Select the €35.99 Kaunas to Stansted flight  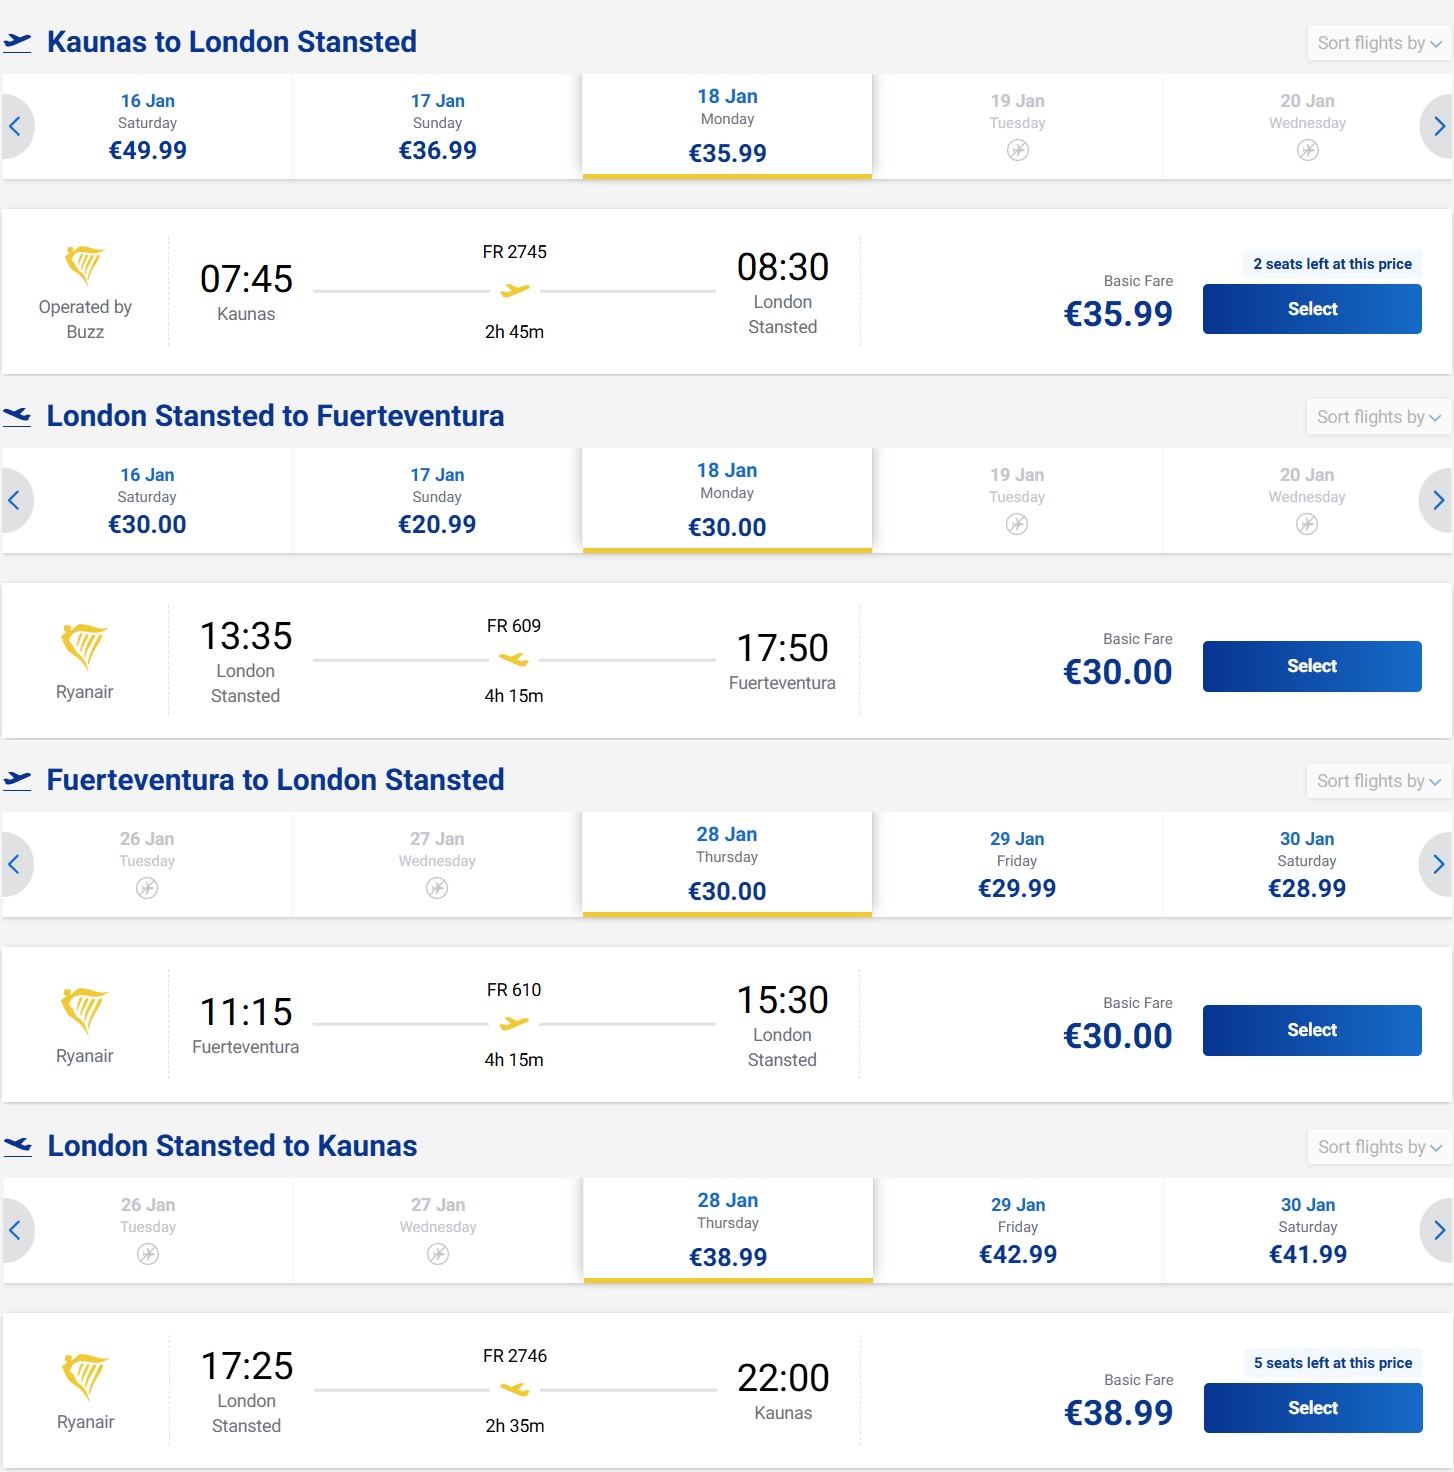pos(1312,309)
